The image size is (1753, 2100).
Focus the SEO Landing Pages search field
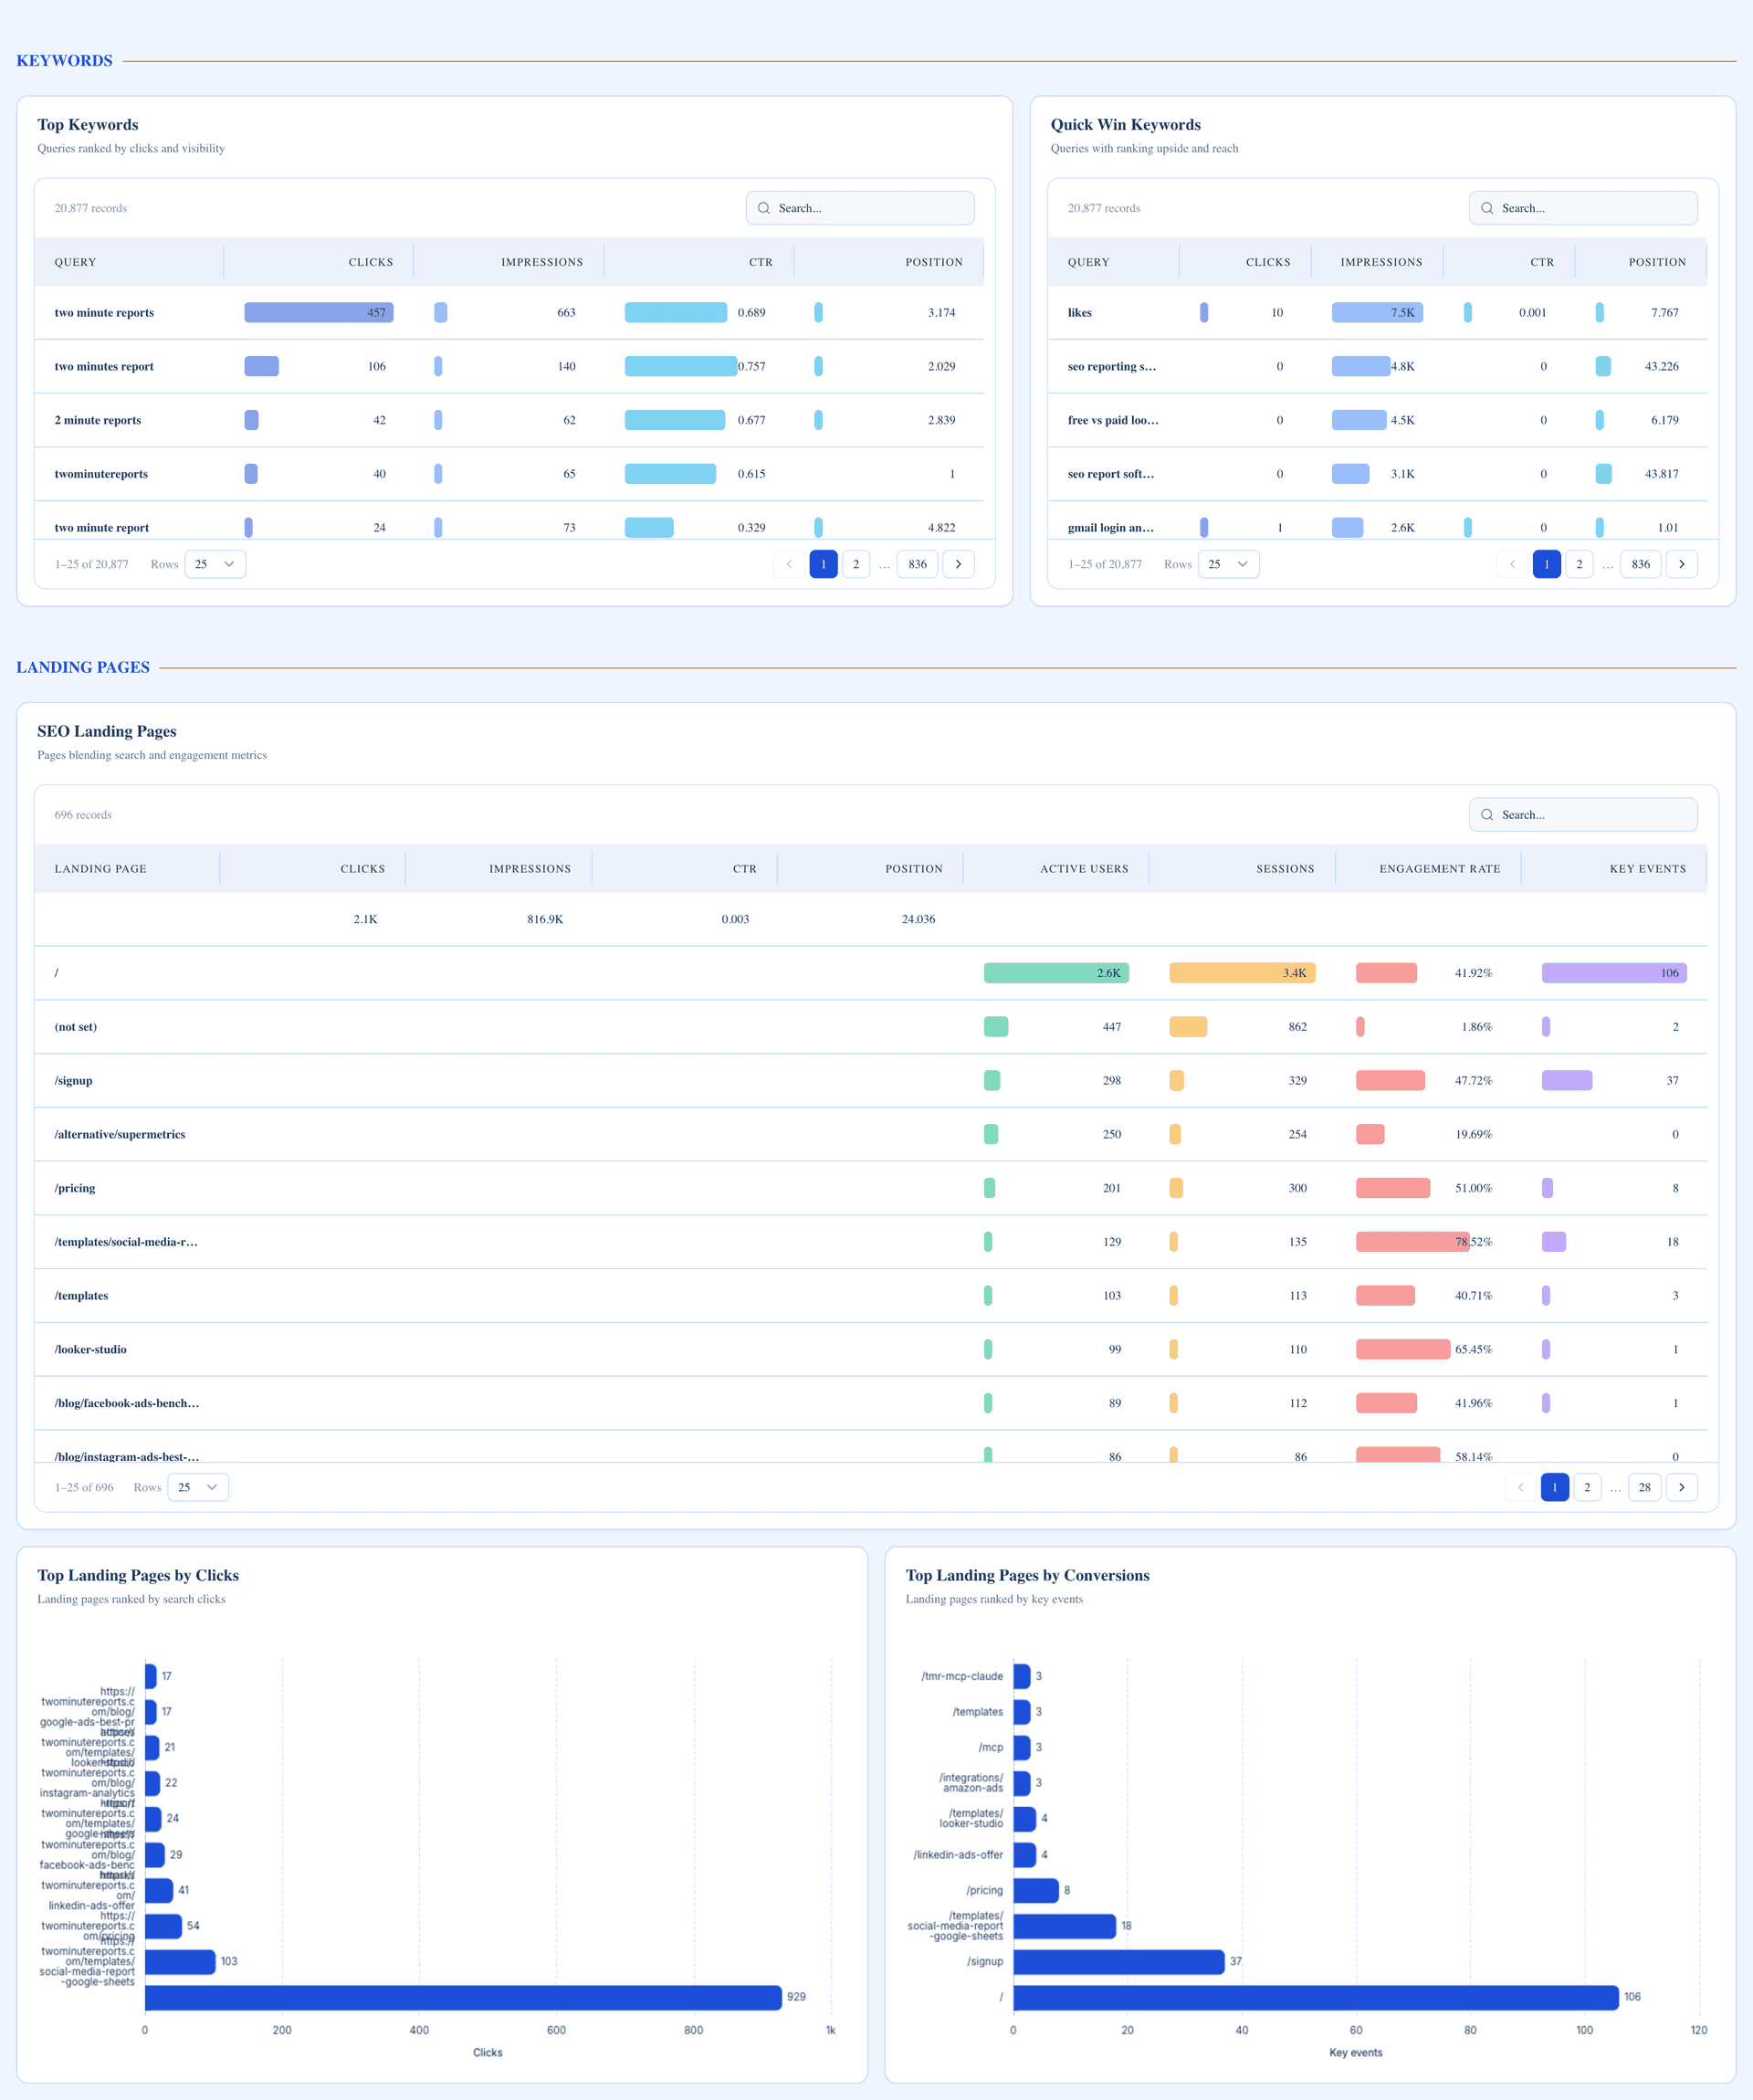click(1583, 815)
